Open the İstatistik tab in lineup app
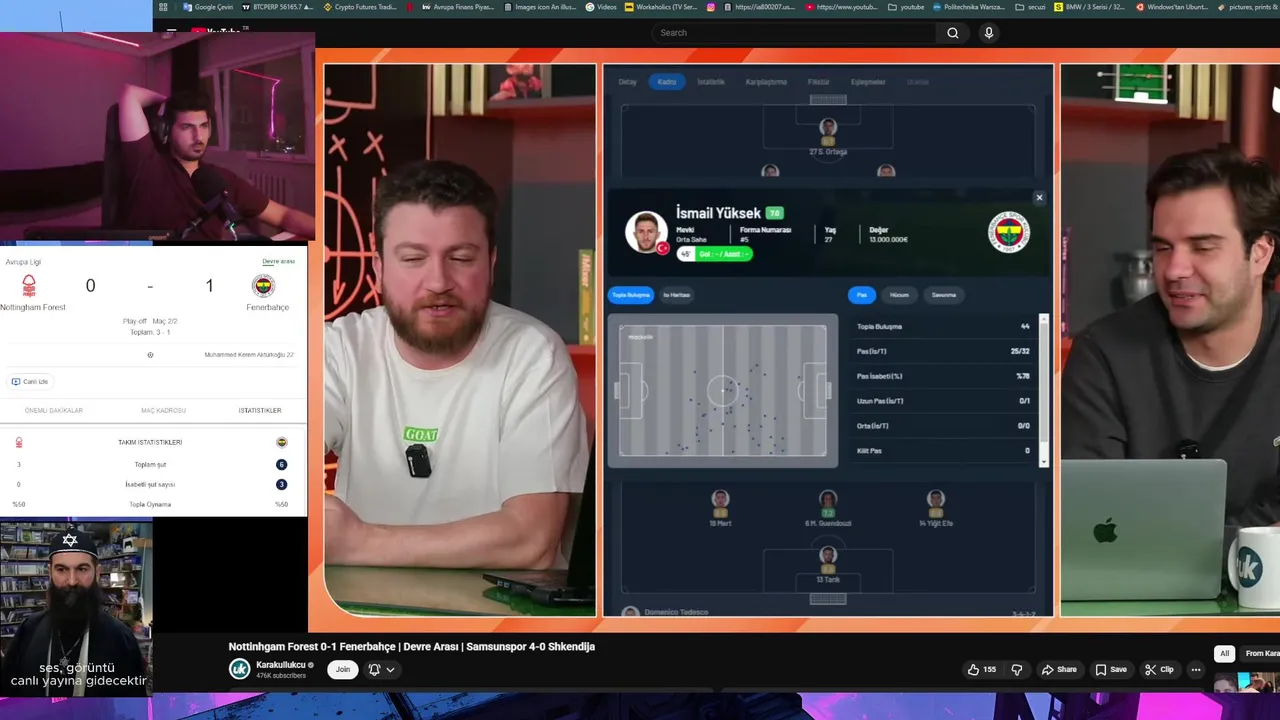Image resolution: width=1280 pixels, height=720 pixels. pyautogui.click(x=711, y=81)
